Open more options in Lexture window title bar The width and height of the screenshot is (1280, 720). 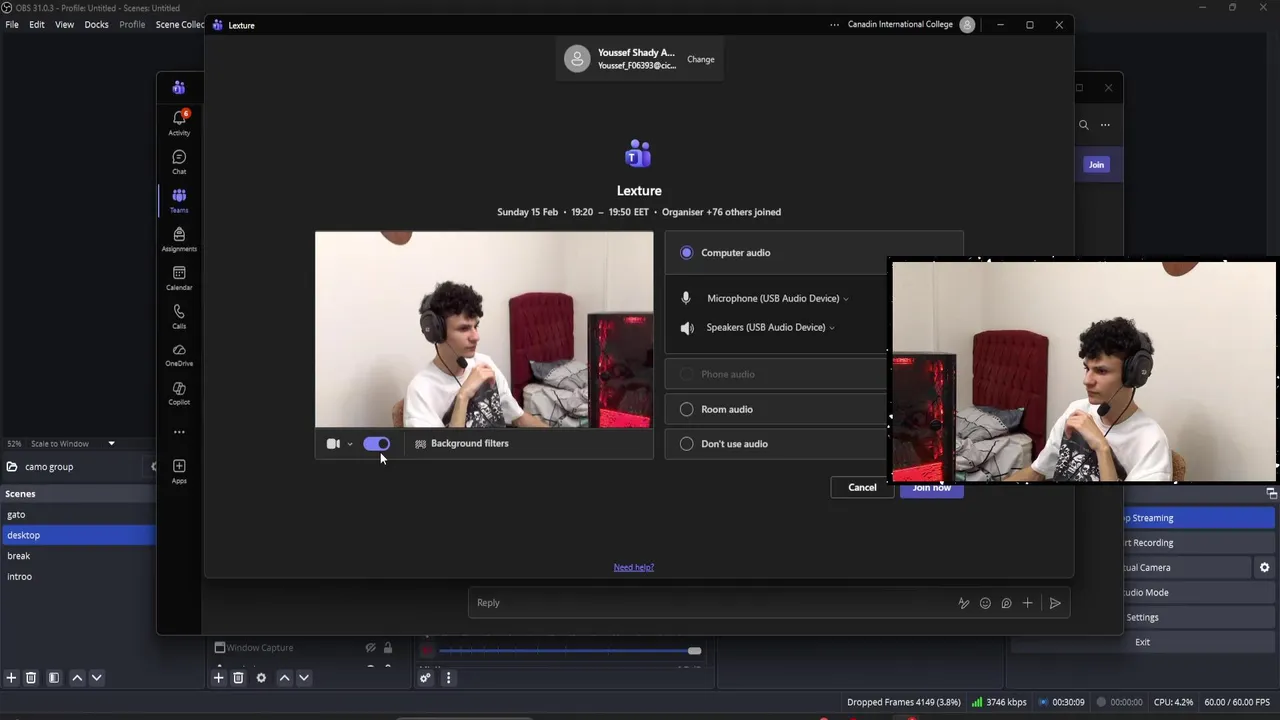tap(834, 25)
